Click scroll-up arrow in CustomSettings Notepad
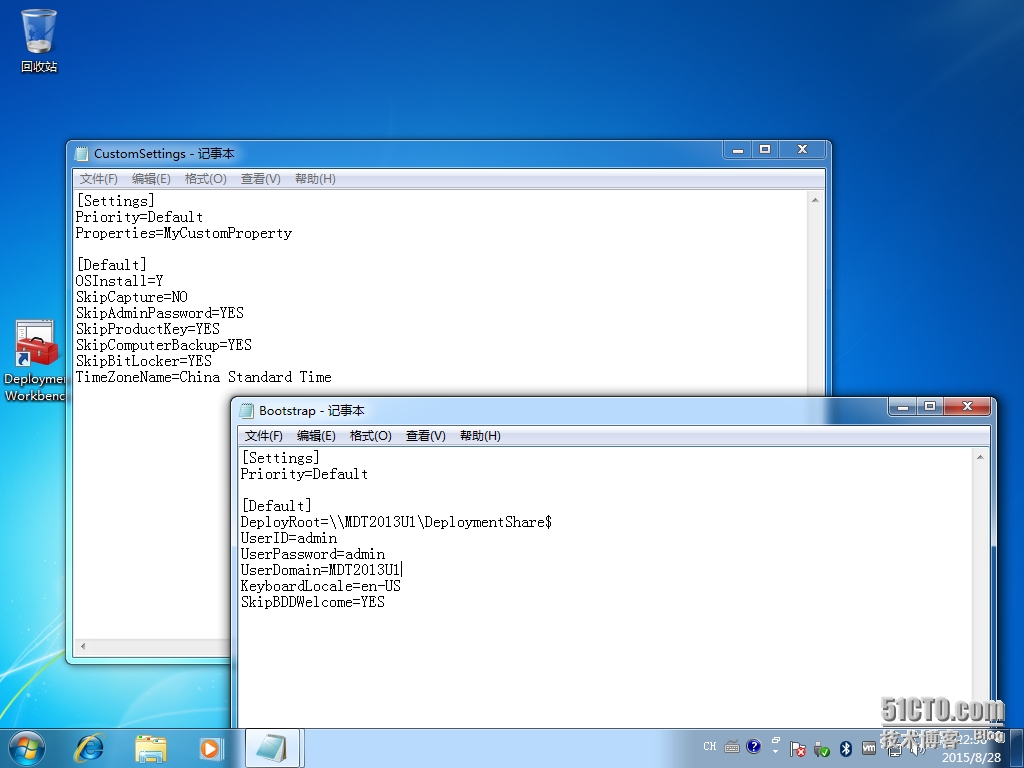The height and width of the screenshot is (768, 1024). click(x=815, y=200)
